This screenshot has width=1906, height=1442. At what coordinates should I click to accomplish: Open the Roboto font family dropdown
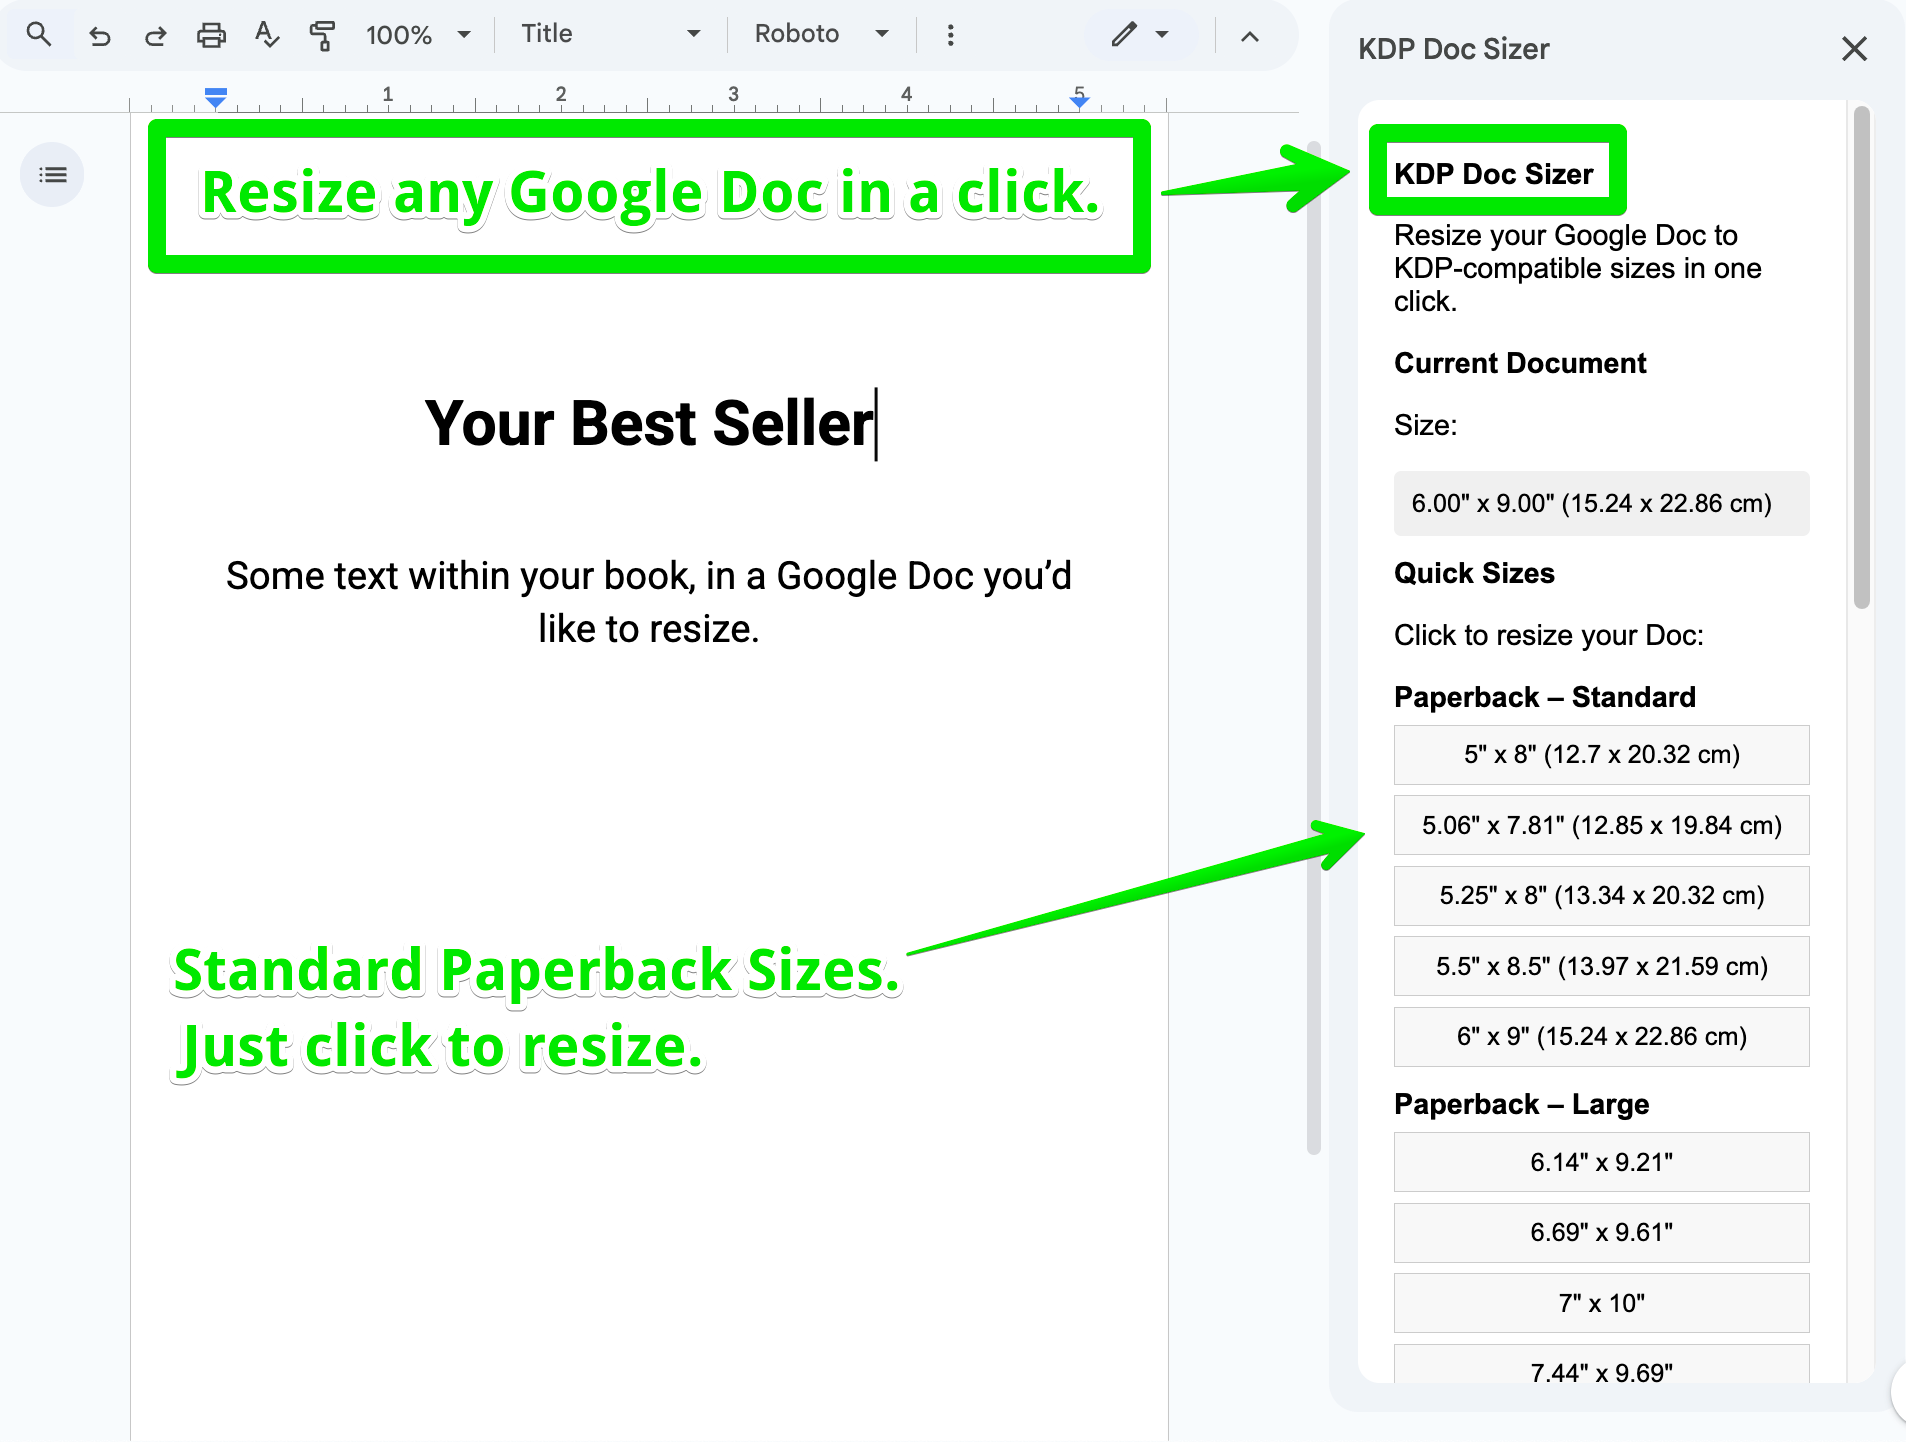point(821,34)
